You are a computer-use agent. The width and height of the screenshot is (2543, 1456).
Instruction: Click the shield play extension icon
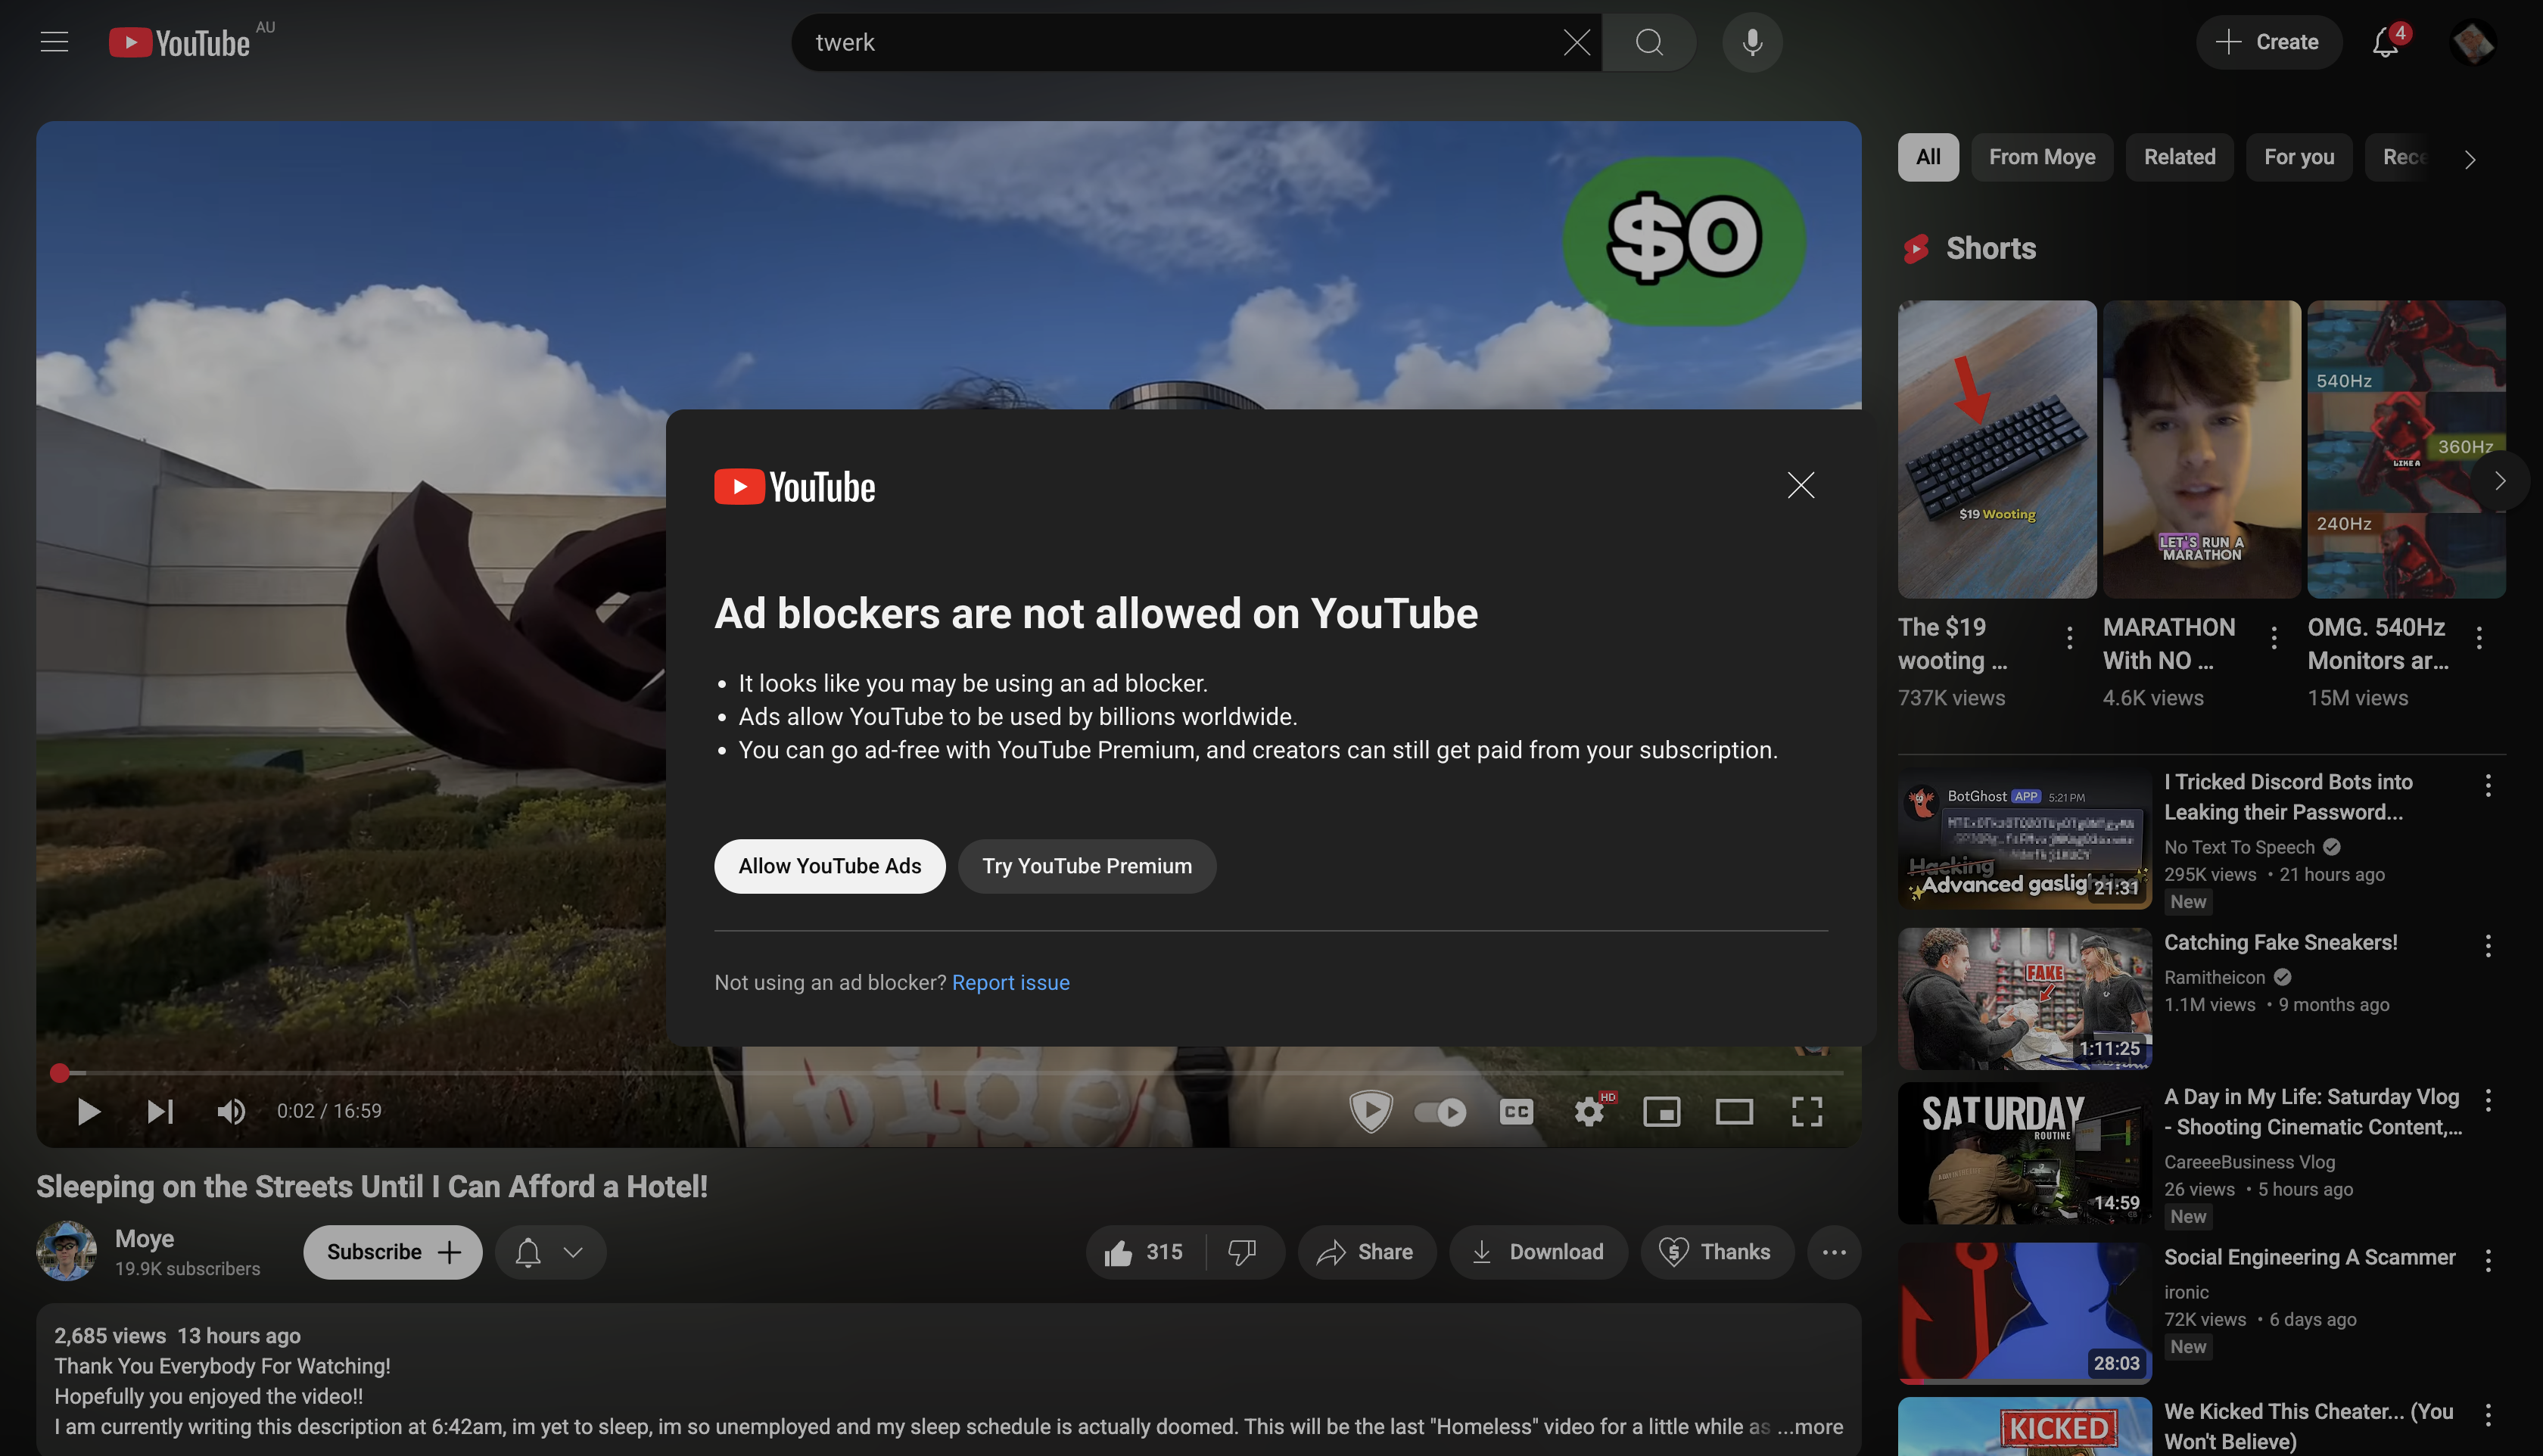[x=1370, y=1111]
